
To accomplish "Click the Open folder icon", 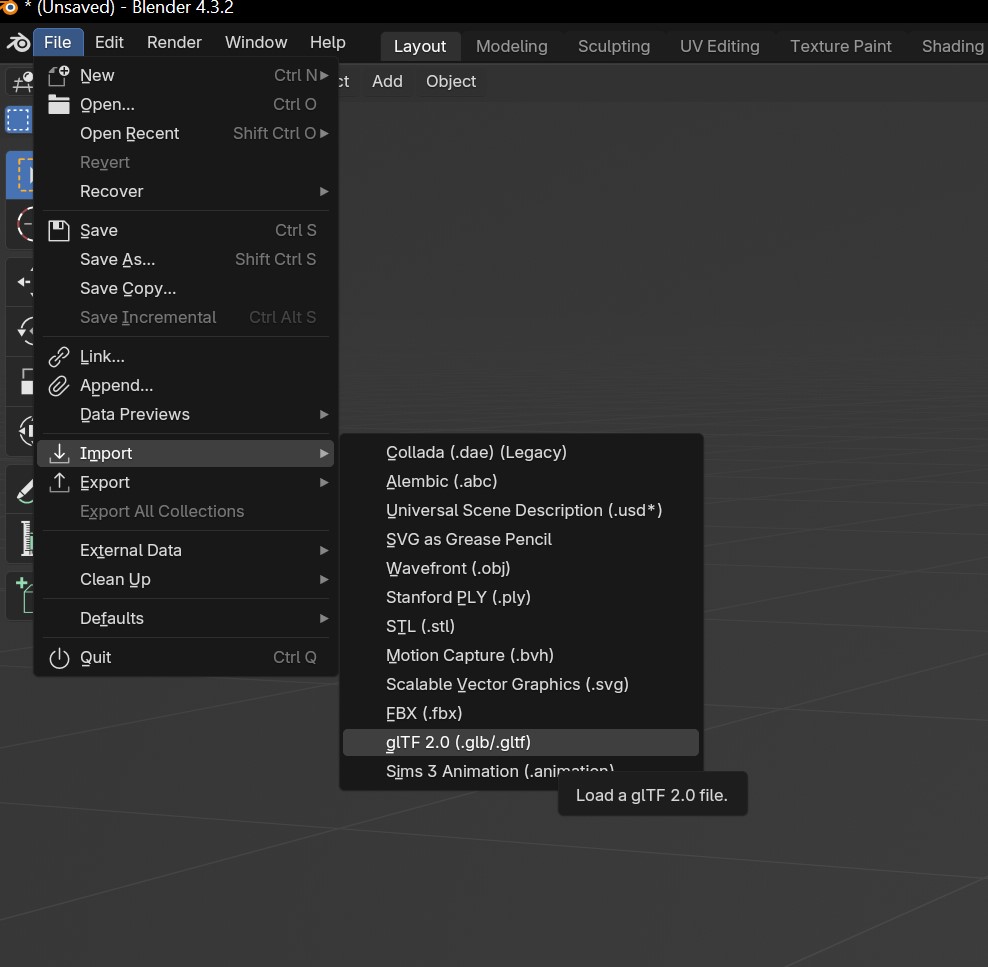I will click(59, 105).
